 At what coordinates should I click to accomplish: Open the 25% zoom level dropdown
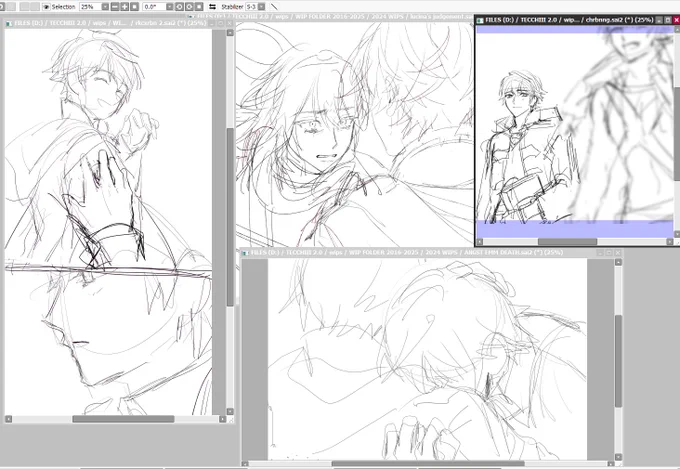click(x=105, y=7)
